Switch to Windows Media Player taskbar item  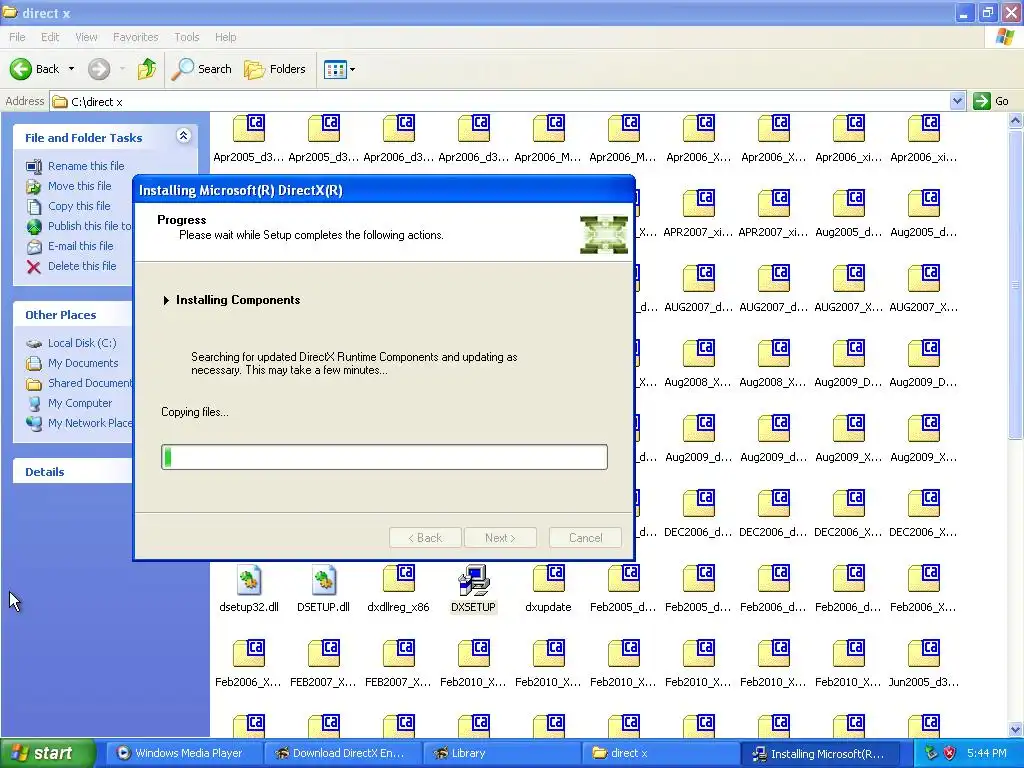coord(184,754)
